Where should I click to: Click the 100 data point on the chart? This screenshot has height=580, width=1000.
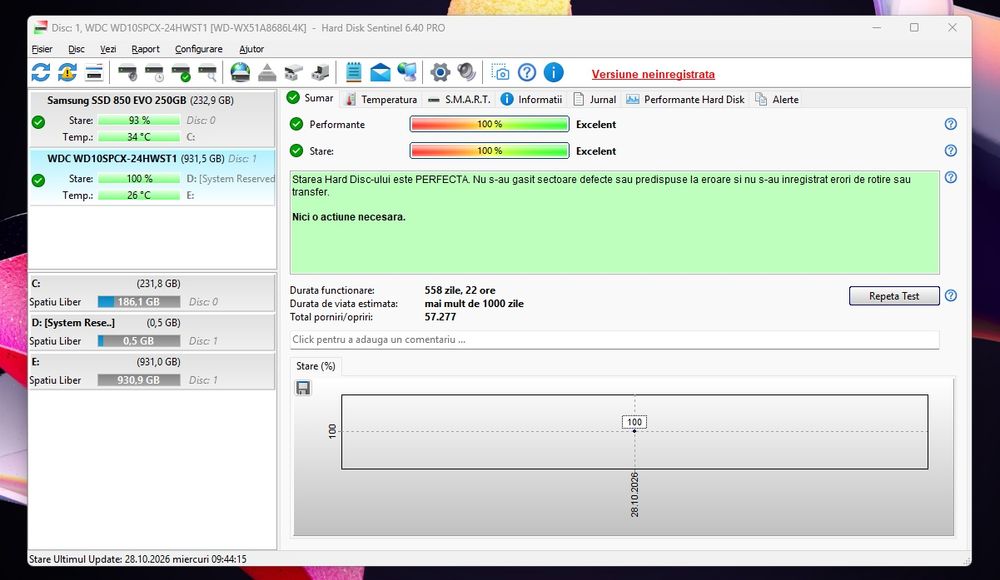pyautogui.click(x=634, y=431)
